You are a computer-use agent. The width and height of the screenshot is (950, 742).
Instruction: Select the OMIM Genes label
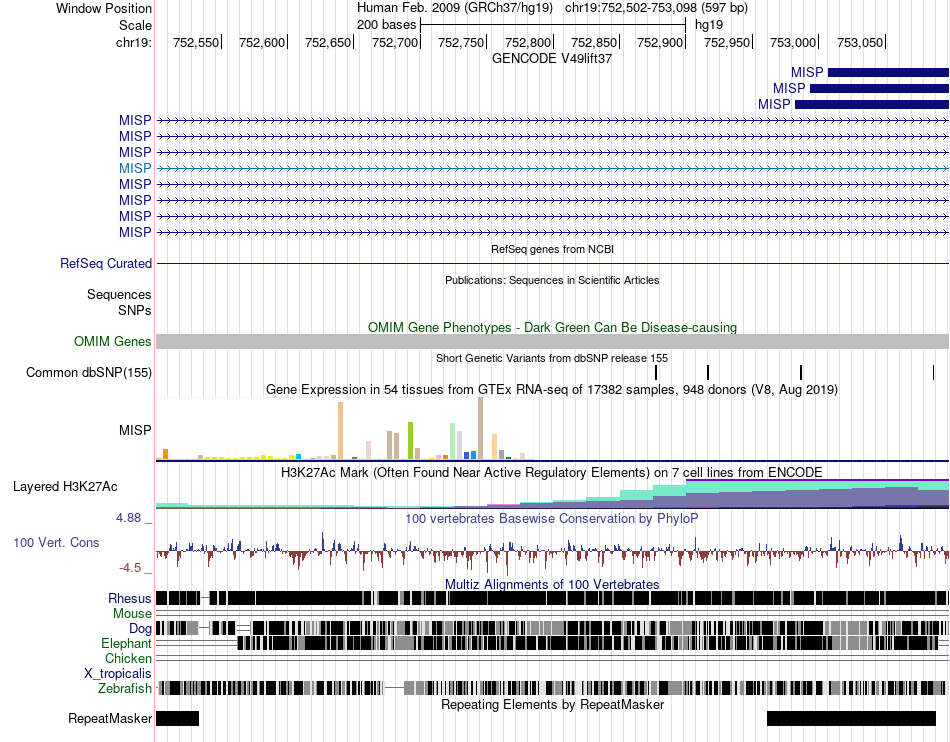pyautogui.click(x=112, y=342)
